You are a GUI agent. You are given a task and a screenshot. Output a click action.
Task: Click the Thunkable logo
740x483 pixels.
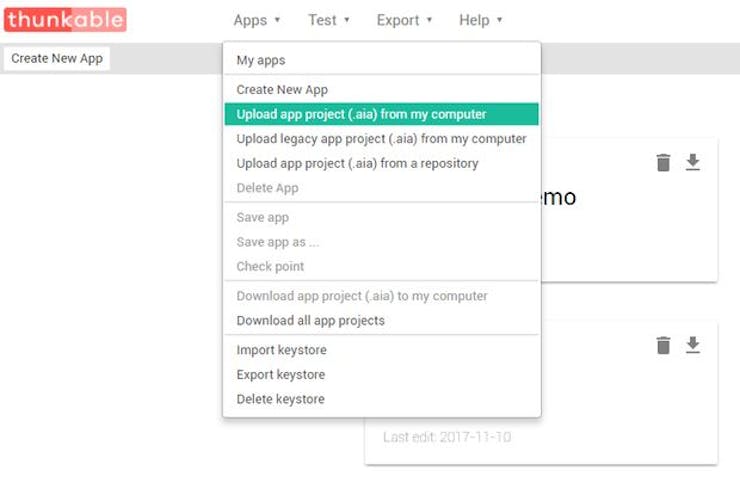pyautogui.click(x=65, y=19)
